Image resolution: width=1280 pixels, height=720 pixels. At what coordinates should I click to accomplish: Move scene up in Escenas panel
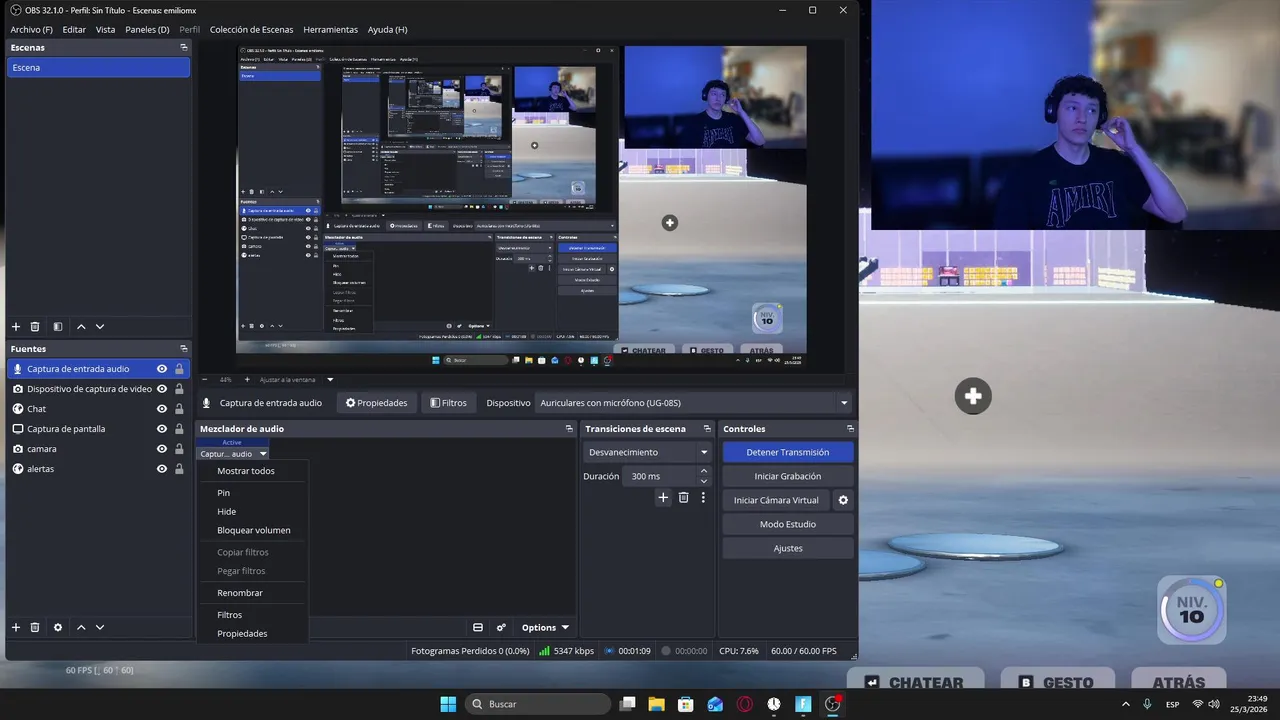[x=81, y=327]
